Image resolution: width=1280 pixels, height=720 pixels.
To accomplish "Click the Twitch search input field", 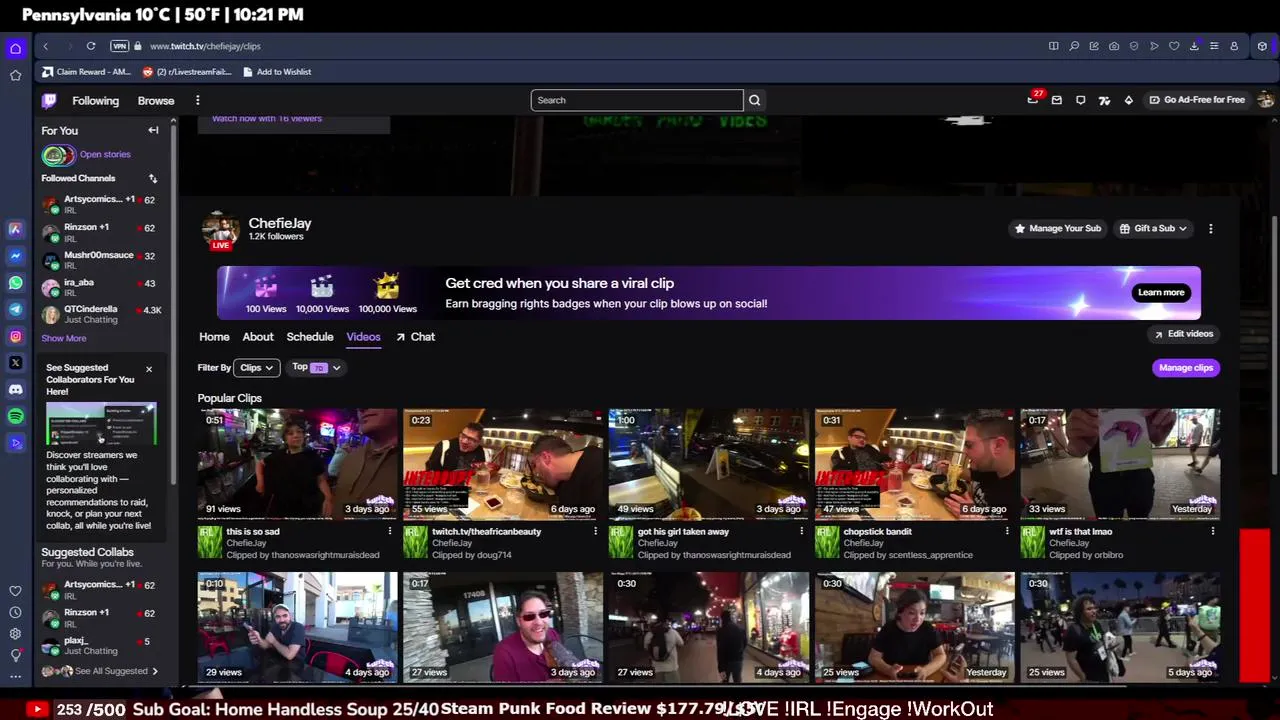I will pyautogui.click(x=637, y=100).
